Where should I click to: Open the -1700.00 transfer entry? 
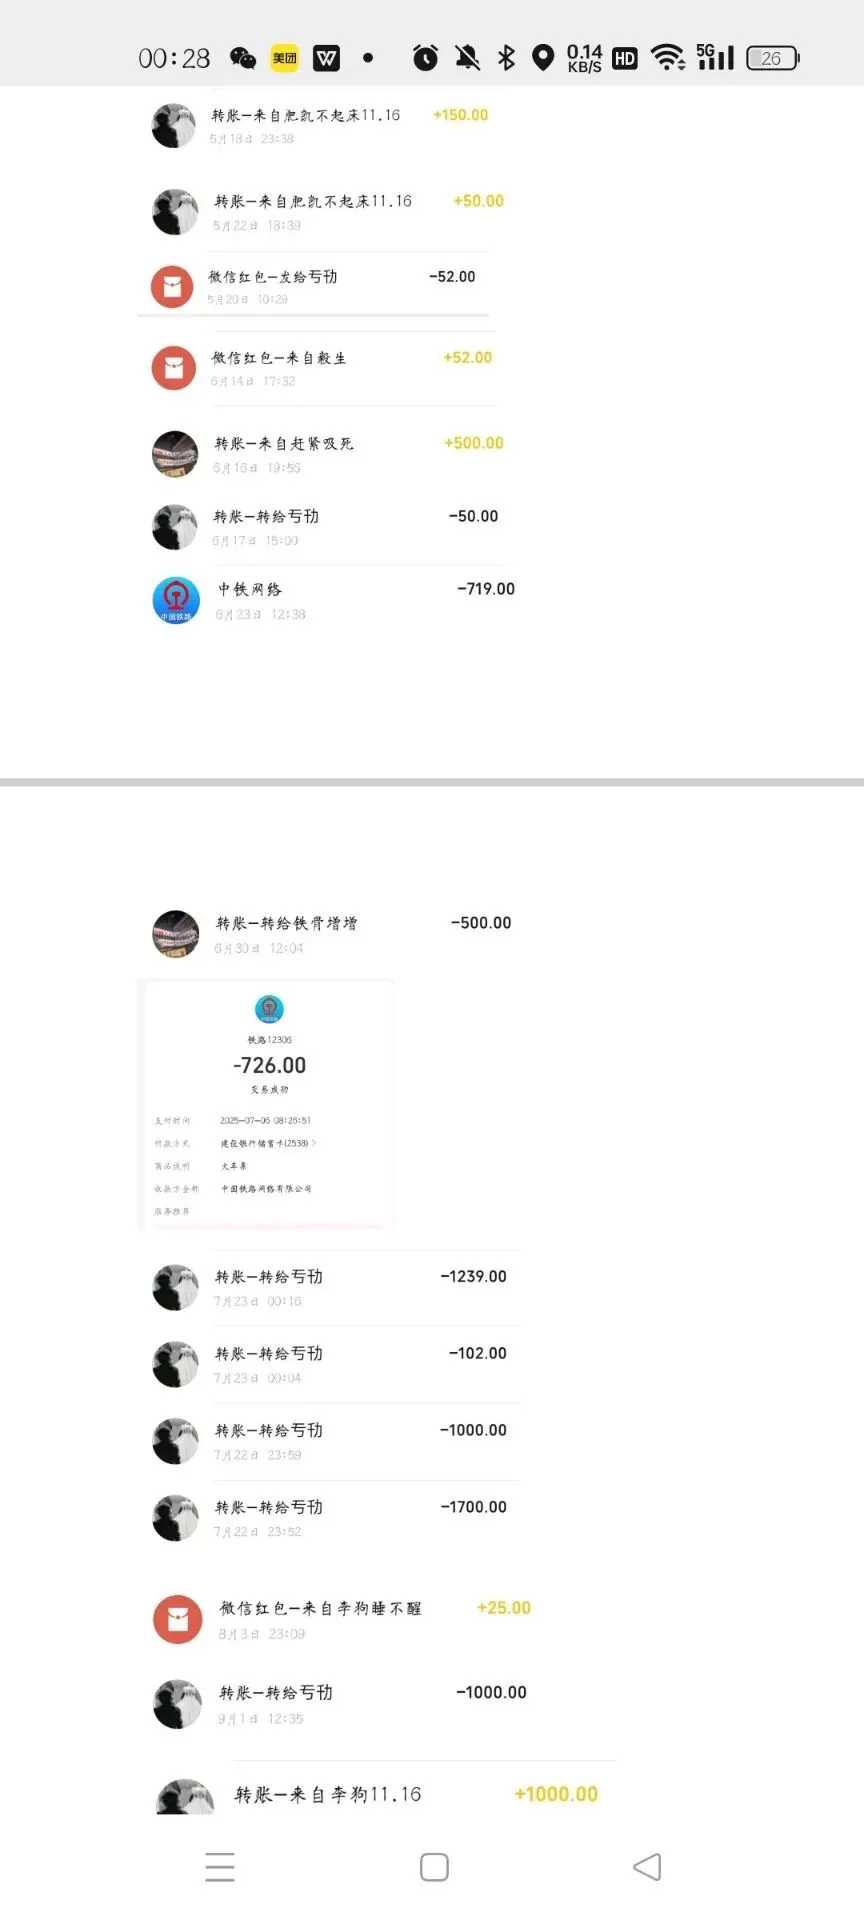[x=330, y=1518]
